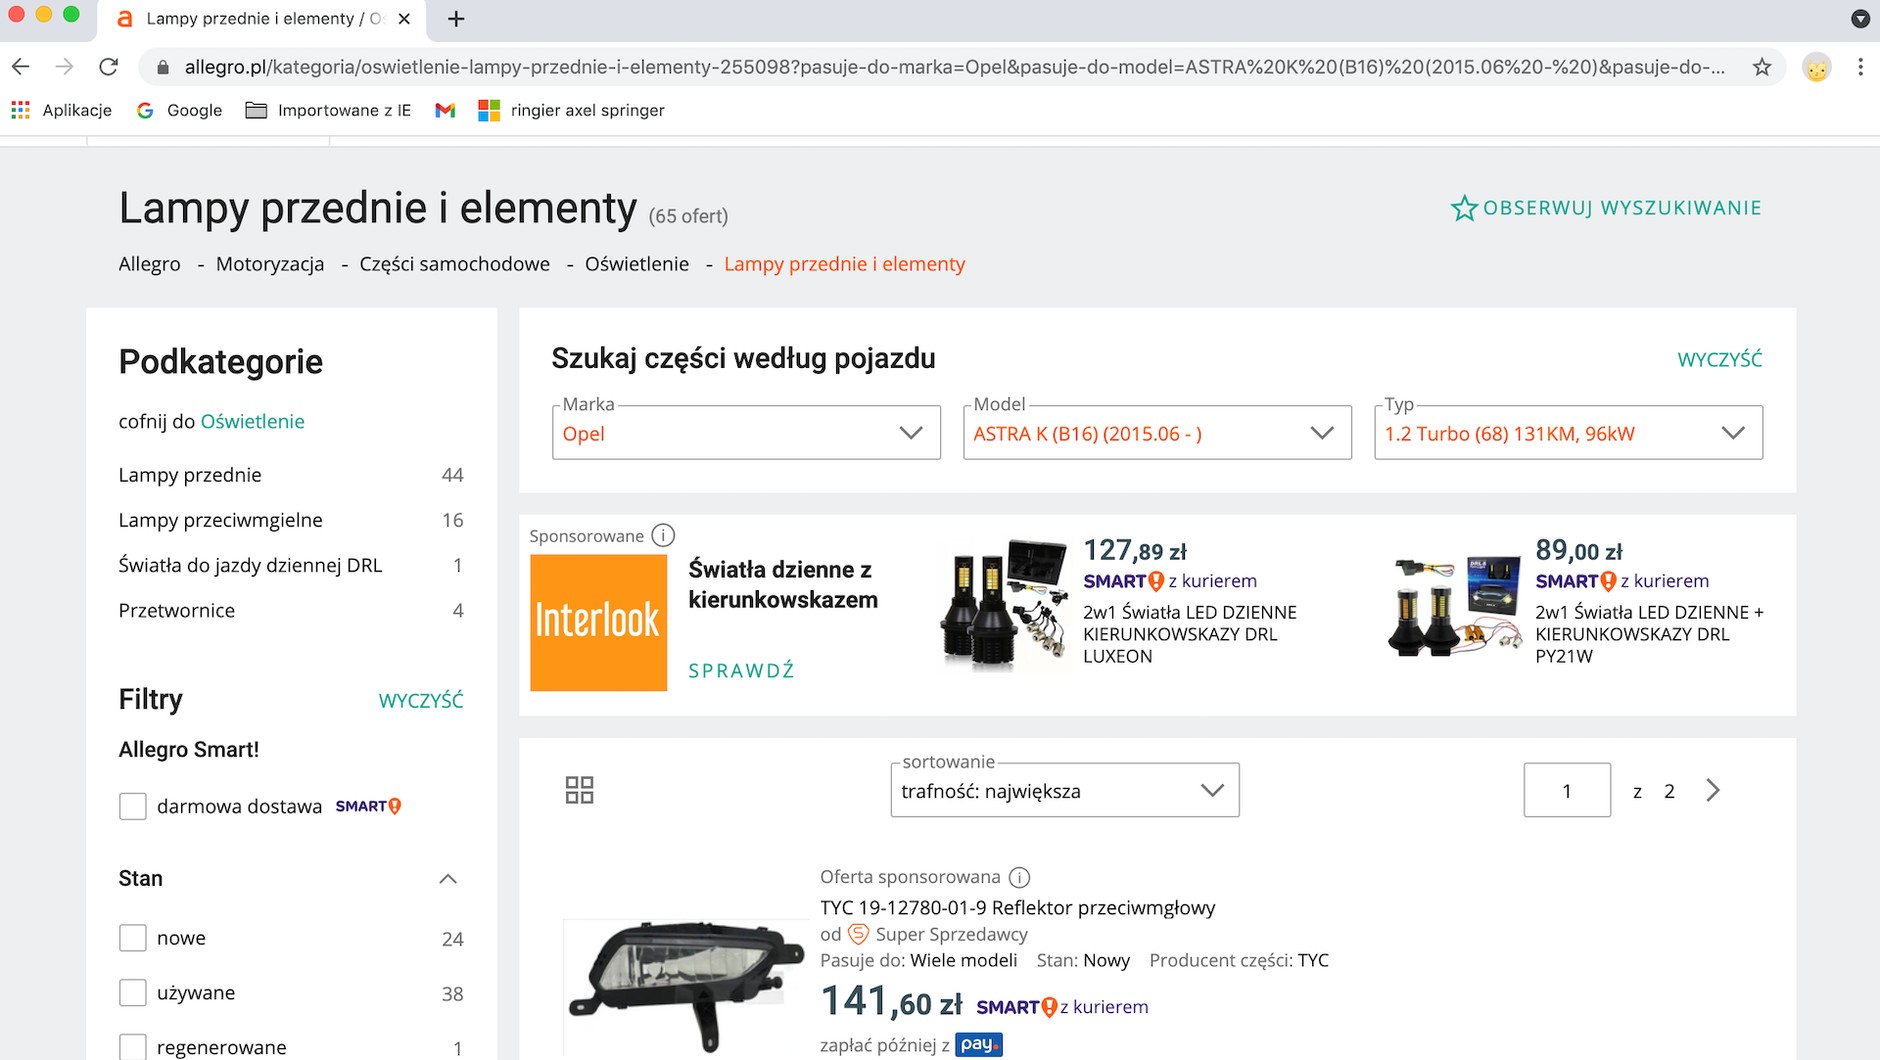The height and width of the screenshot is (1060, 1880).
Task: Open TYC fog lamp product image
Action: pyautogui.click(x=684, y=988)
